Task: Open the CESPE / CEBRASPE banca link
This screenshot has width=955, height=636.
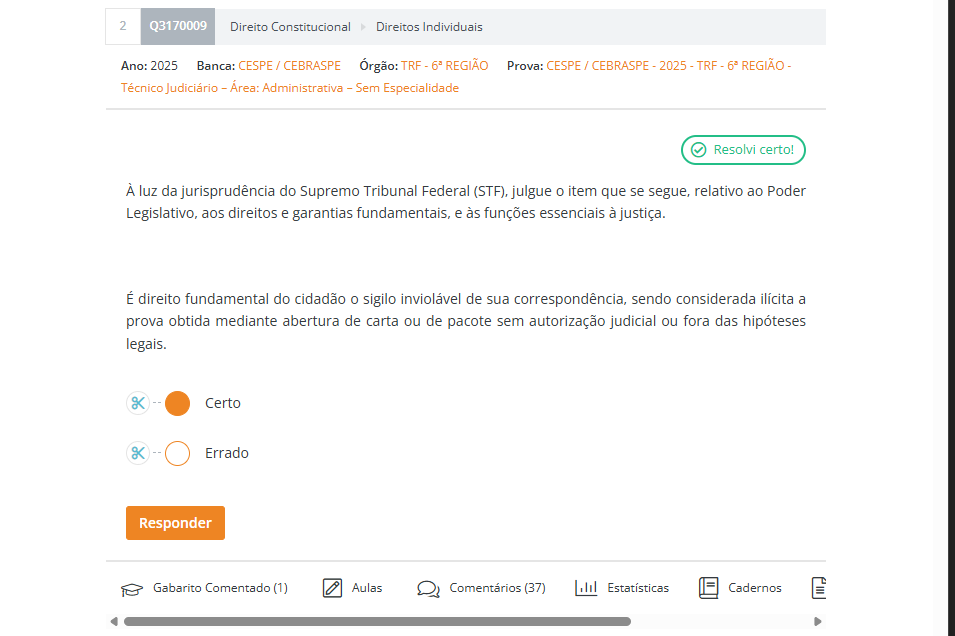Action: [x=289, y=66]
